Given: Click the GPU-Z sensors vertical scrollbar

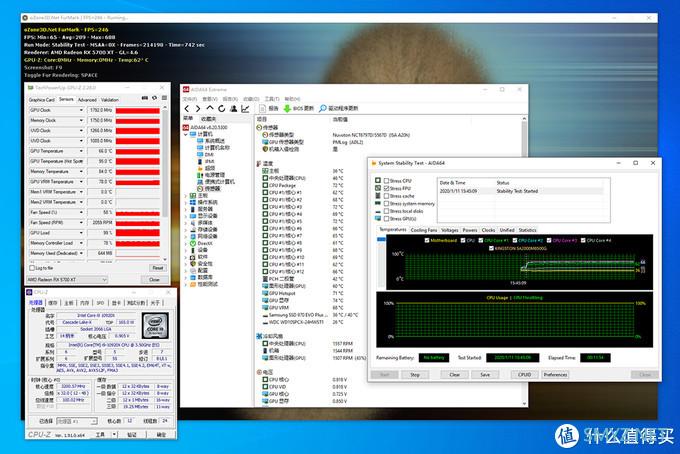Looking at the screenshot, I should point(165,182).
